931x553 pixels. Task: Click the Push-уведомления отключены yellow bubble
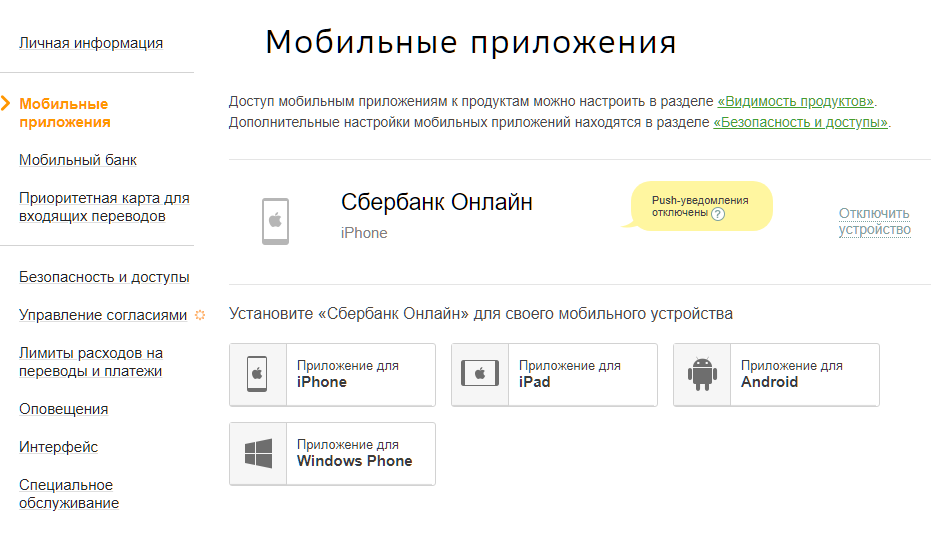[x=700, y=206]
